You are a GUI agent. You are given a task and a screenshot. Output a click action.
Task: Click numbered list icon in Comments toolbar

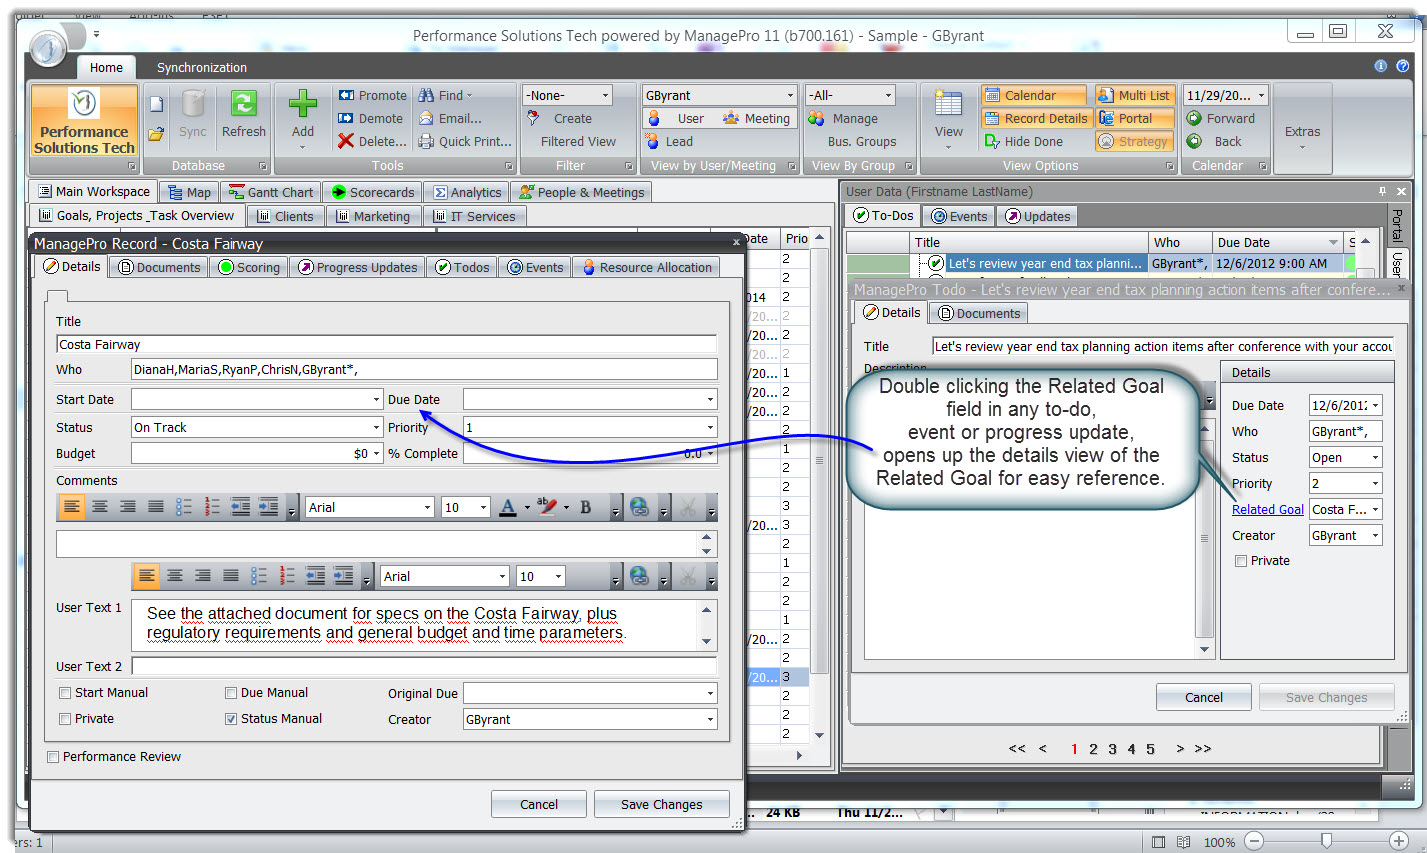212,507
